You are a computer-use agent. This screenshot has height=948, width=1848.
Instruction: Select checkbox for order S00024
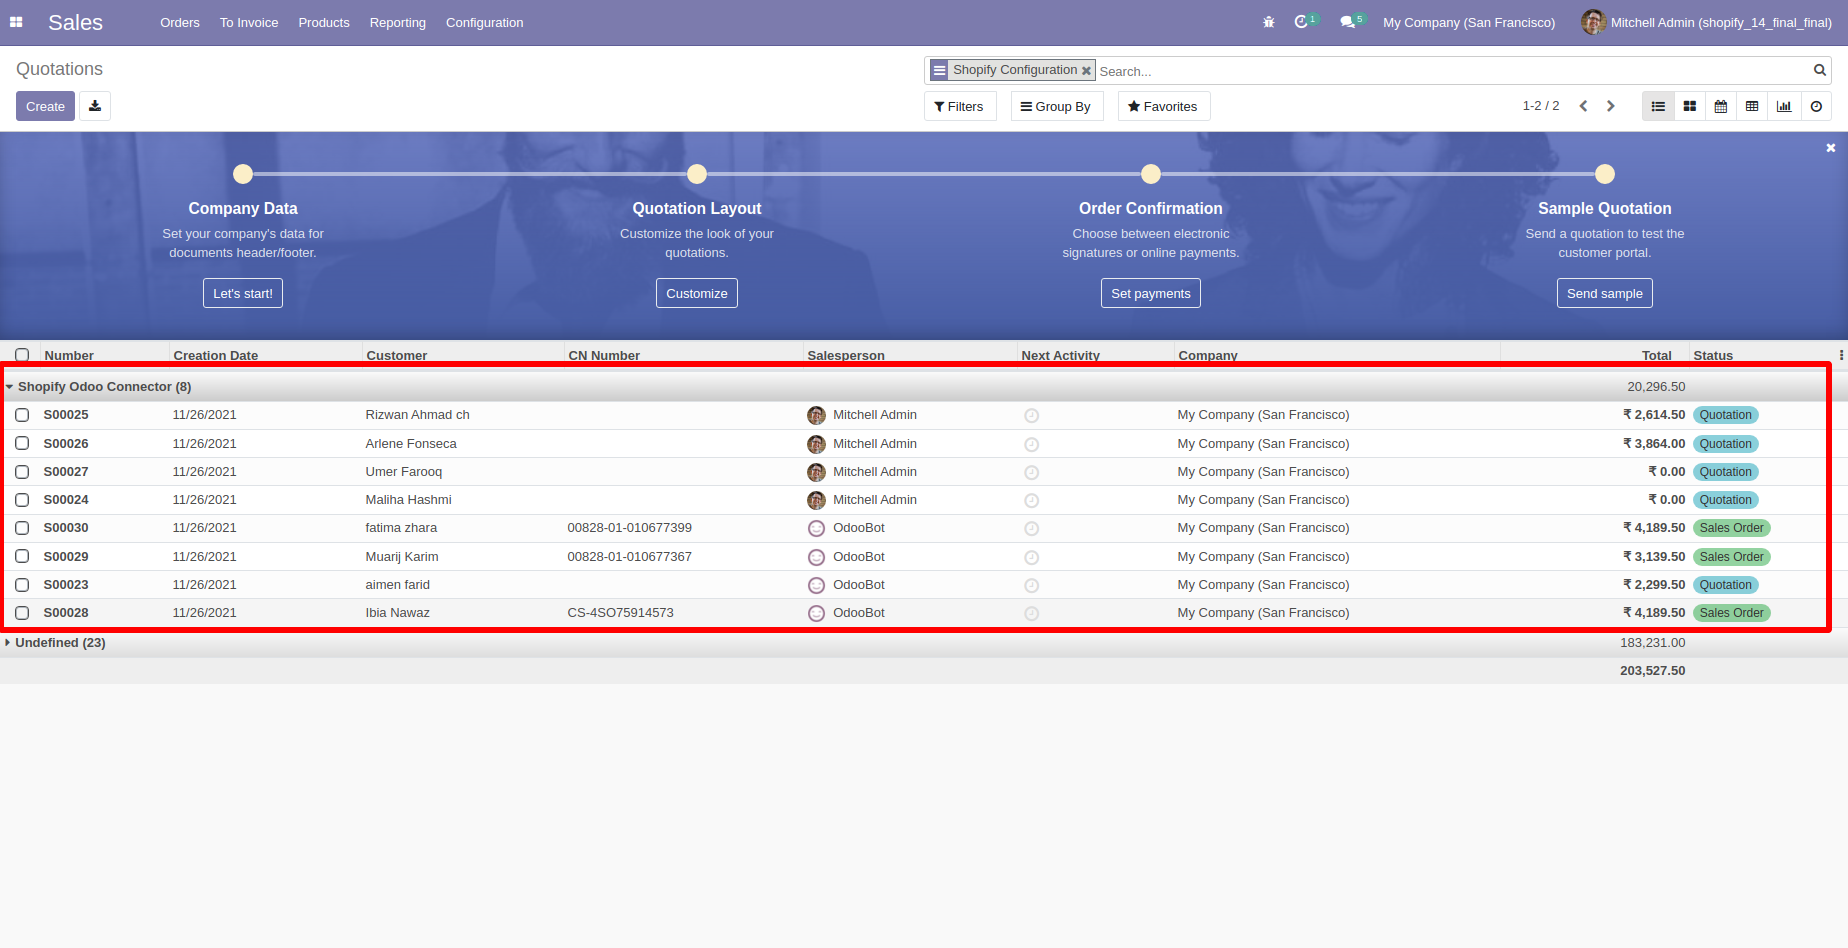(22, 500)
